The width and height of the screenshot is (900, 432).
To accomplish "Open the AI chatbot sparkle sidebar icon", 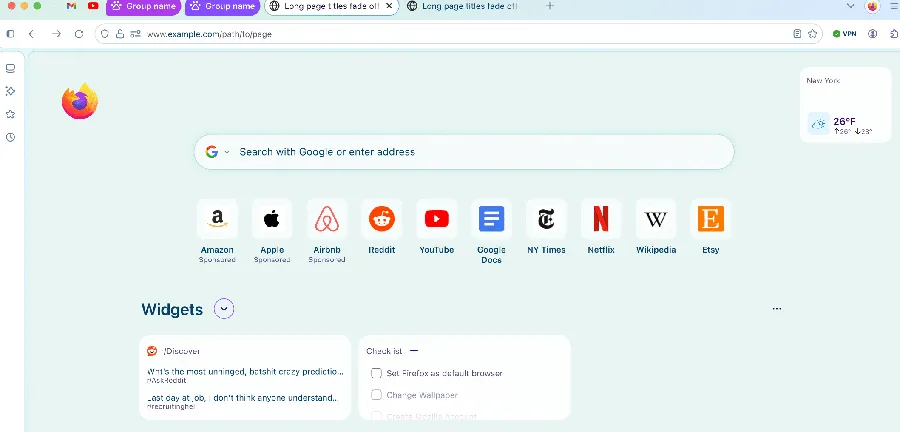I will [x=10, y=91].
